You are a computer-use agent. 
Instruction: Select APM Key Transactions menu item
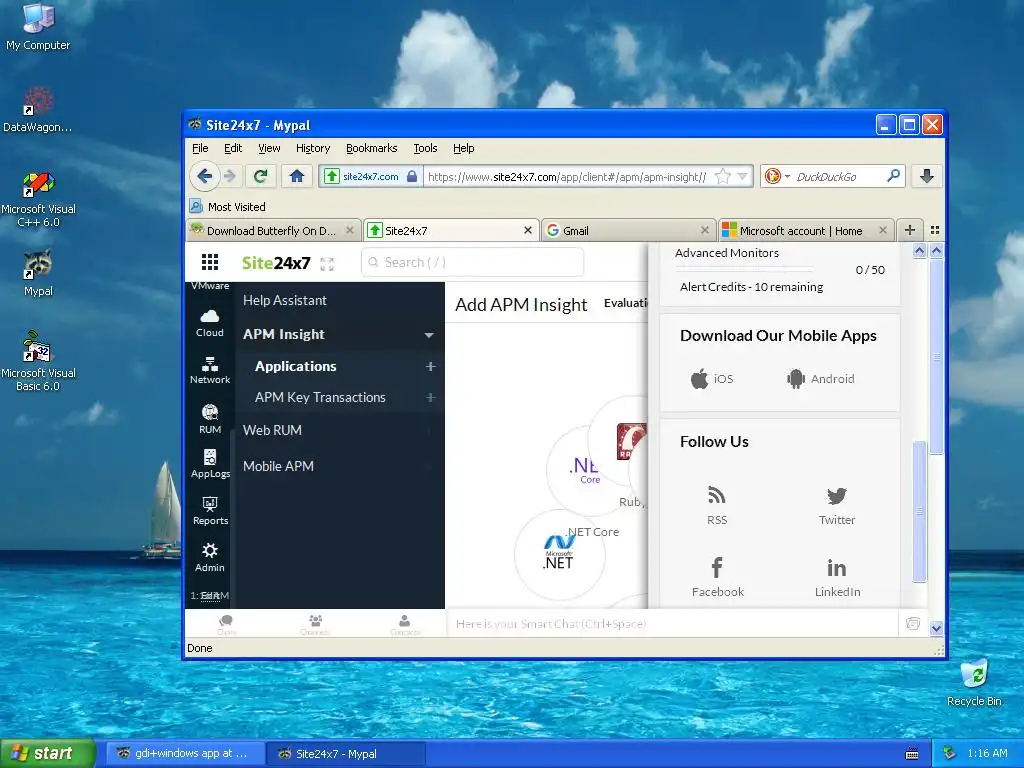[x=320, y=397]
